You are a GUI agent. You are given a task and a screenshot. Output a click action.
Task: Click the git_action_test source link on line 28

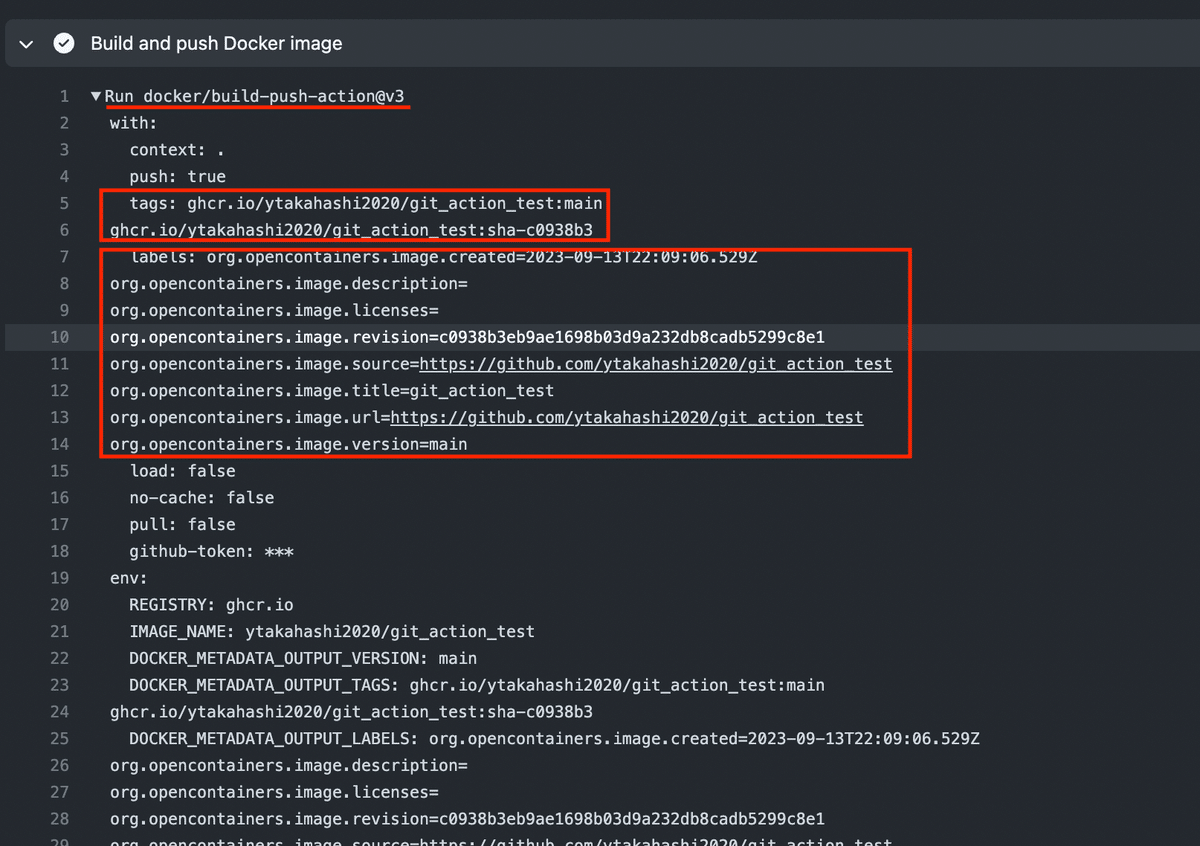[x=680, y=842]
